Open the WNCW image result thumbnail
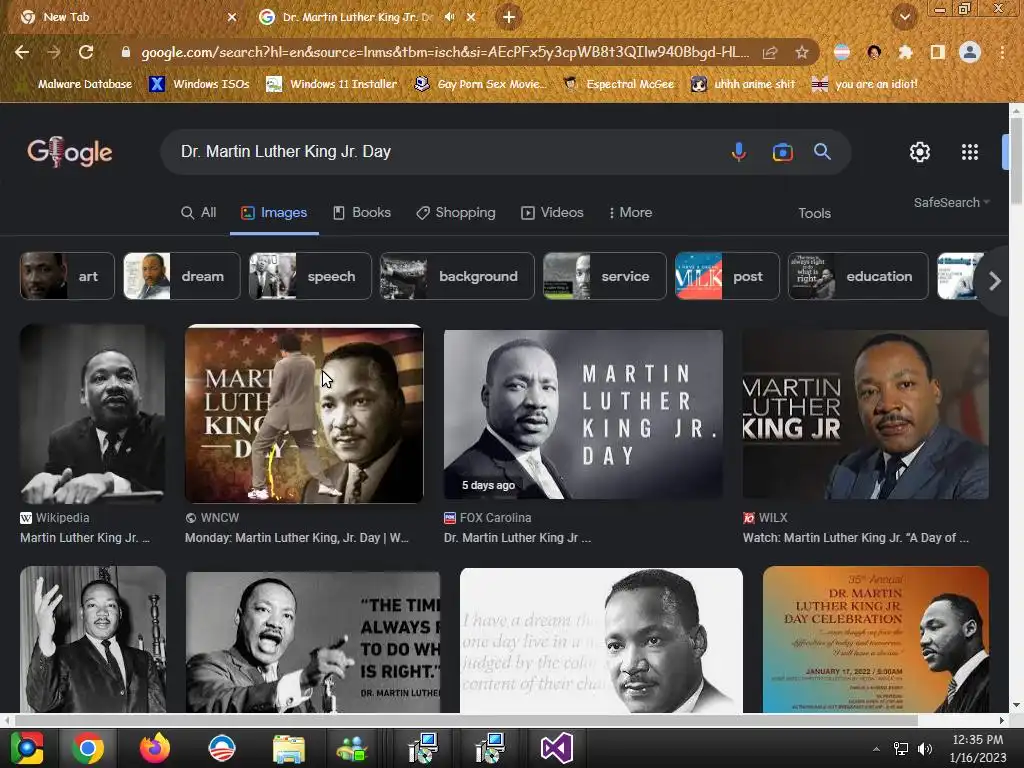Image resolution: width=1024 pixels, height=768 pixels. click(304, 414)
